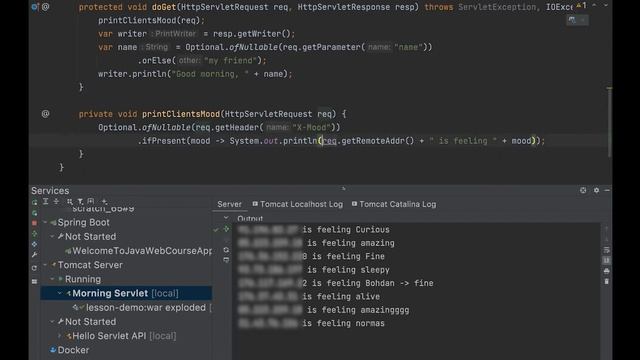The width and height of the screenshot is (640, 360).
Task: Click the green checkmark deployment status icon
Action: coord(216,230)
